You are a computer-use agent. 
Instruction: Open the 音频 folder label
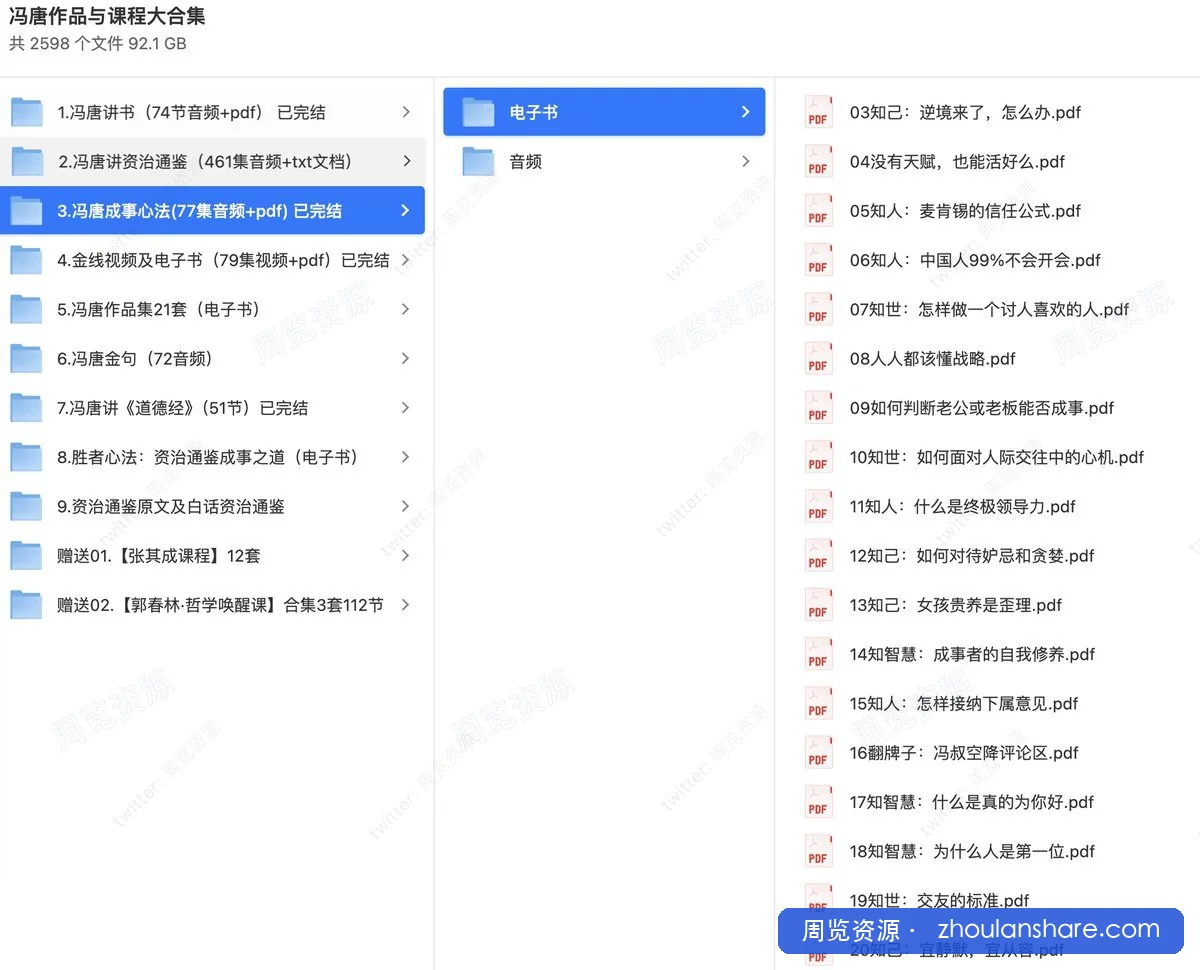click(526, 161)
